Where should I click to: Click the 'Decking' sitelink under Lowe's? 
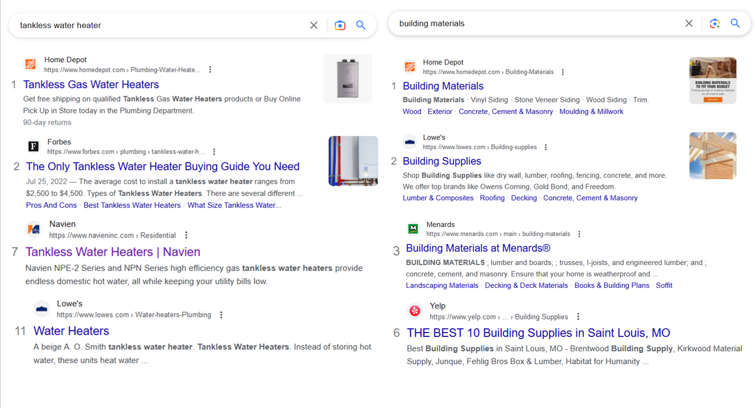tap(524, 198)
